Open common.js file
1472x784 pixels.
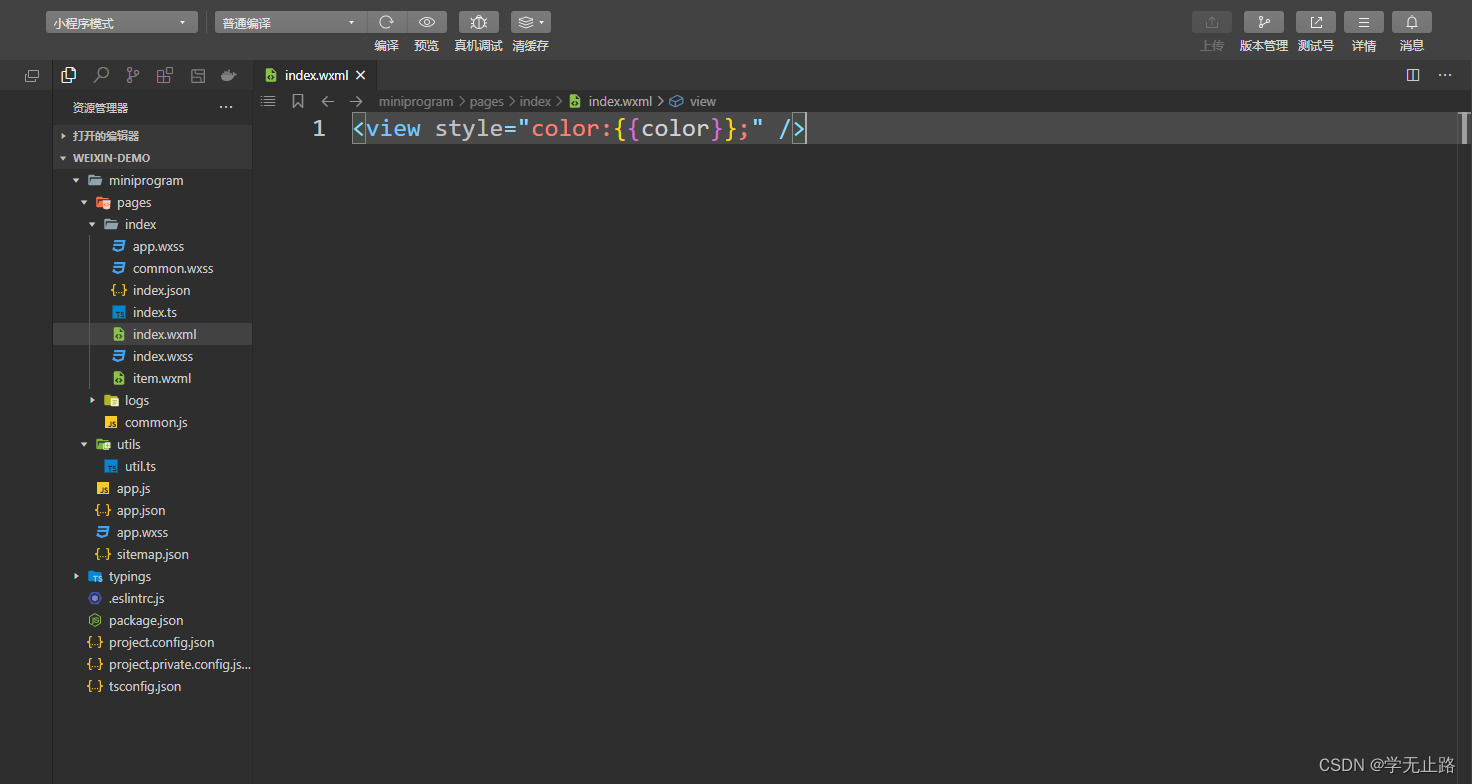152,423
